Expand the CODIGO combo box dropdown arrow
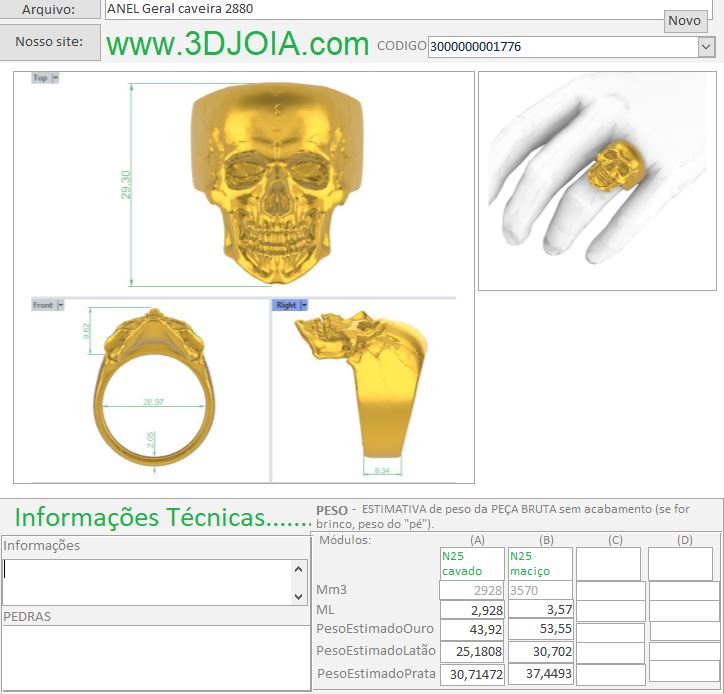The height and width of the screenshot is (694, 724). point(706,46)
